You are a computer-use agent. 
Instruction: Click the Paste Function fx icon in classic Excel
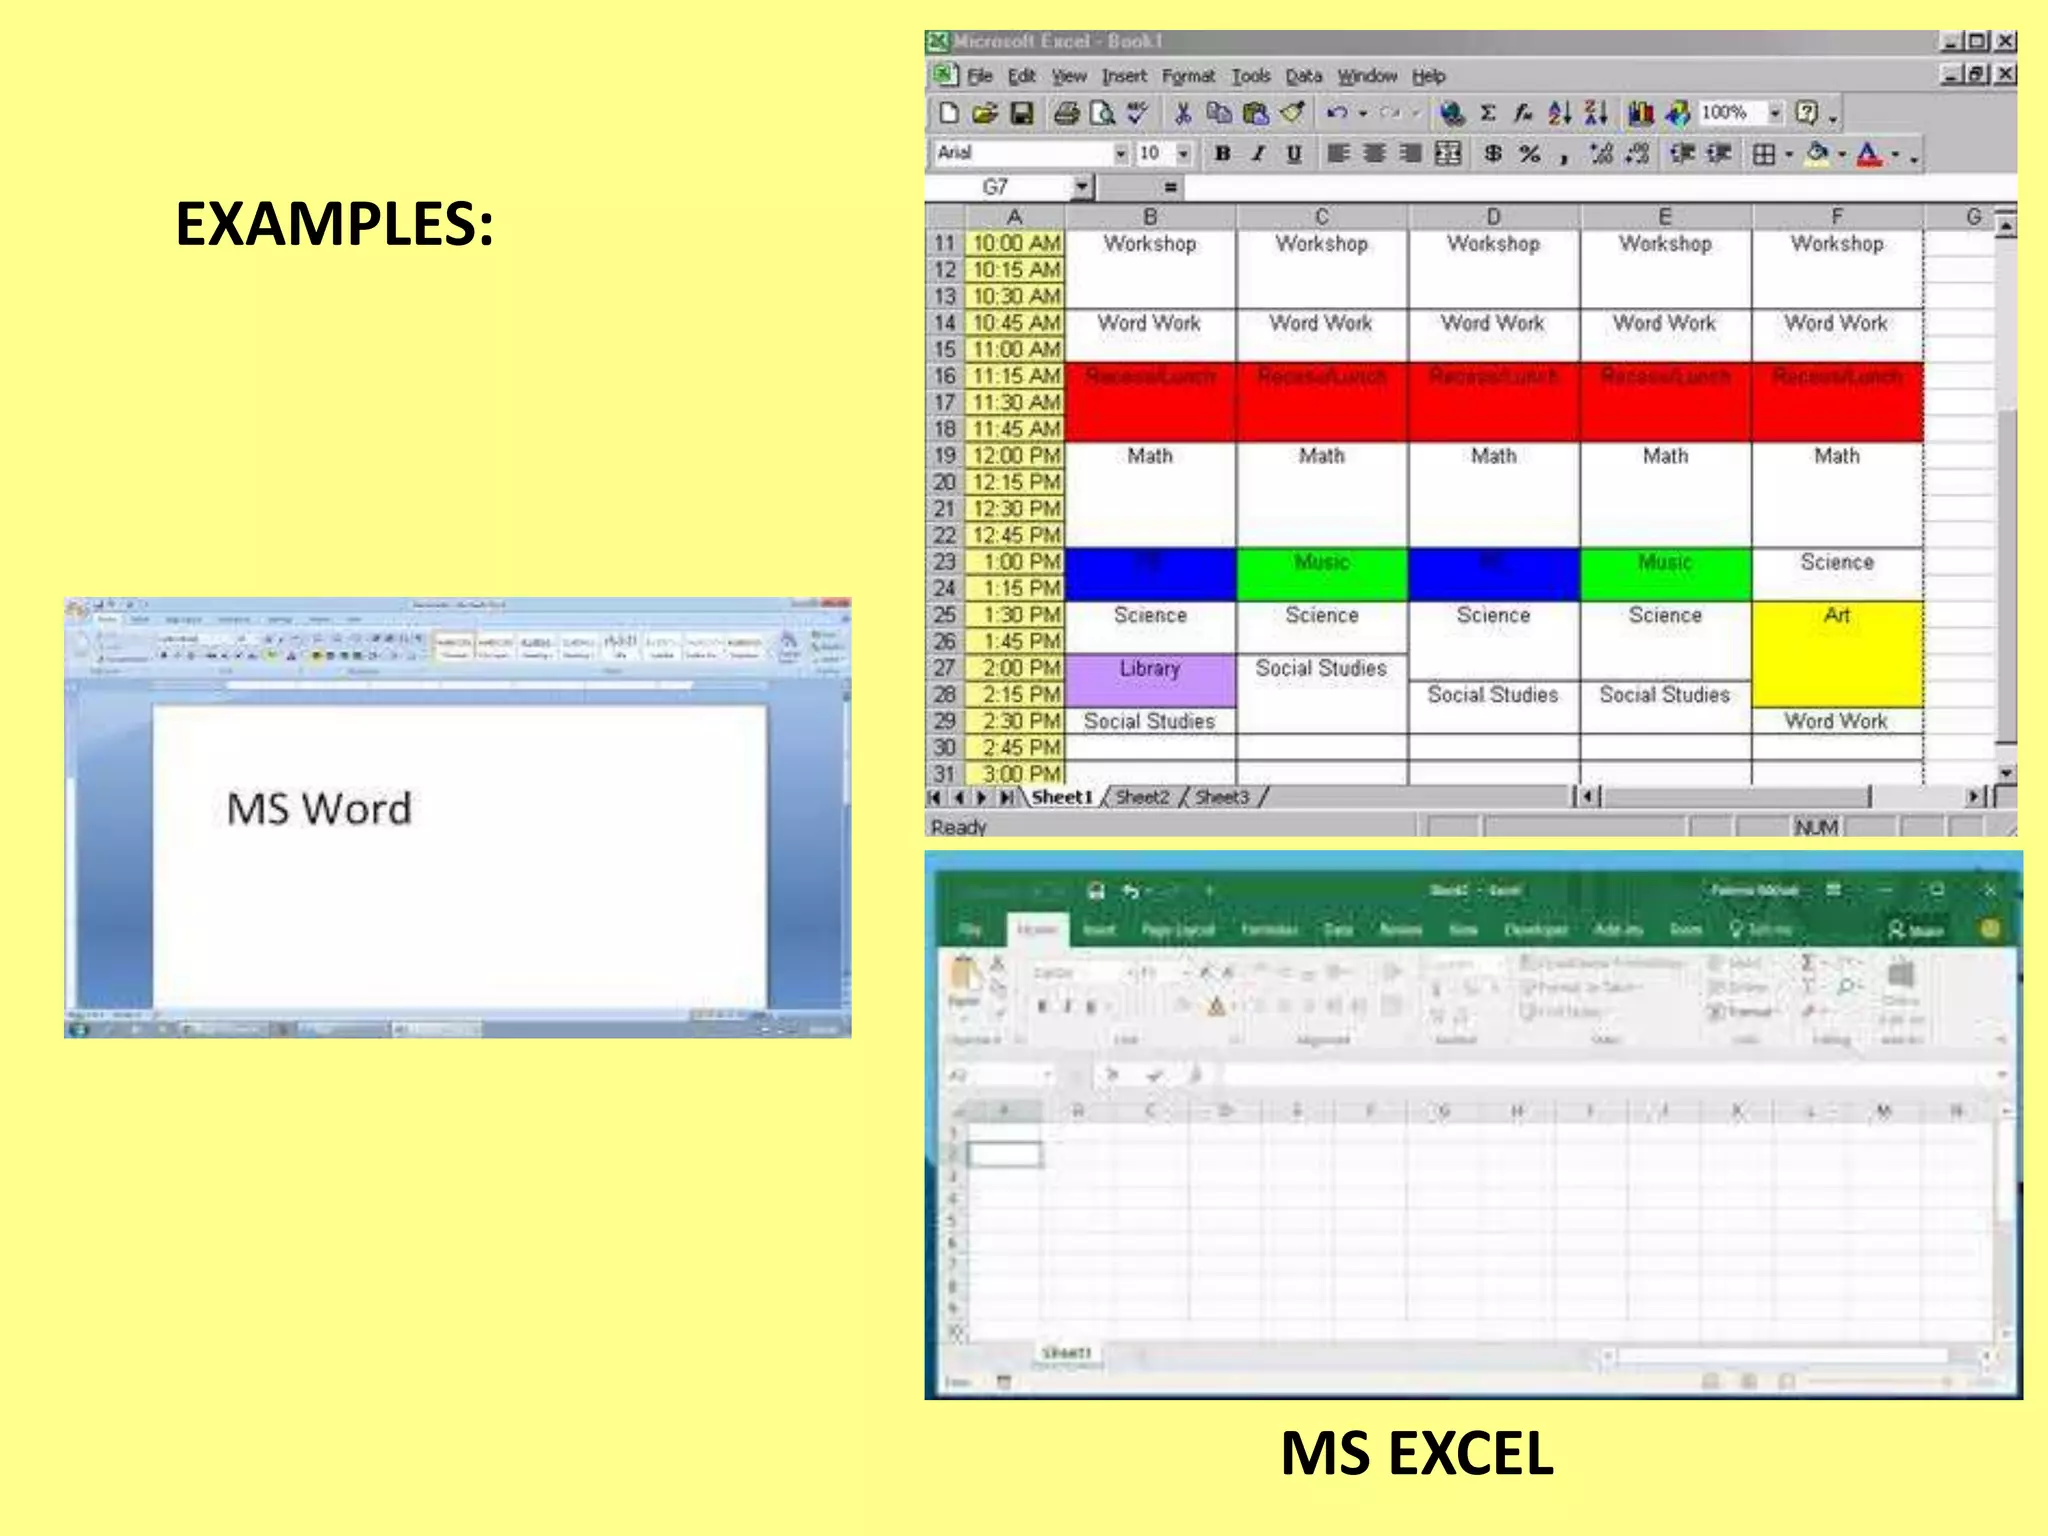point(1523,113)
